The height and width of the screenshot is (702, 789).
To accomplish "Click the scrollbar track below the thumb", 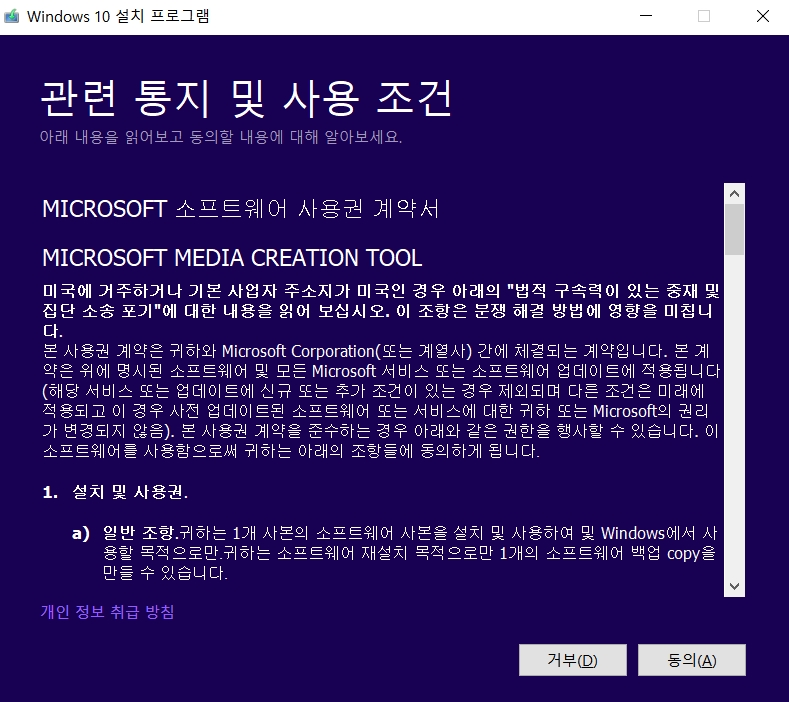I will (x=734, y=415).
